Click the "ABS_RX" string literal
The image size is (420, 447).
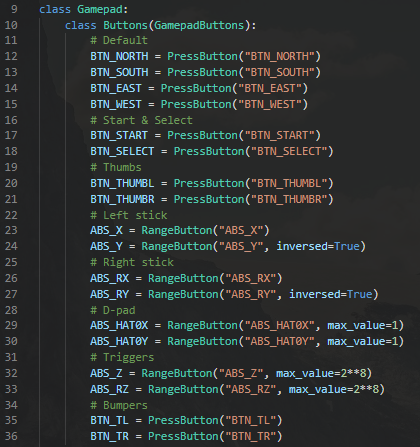coord(251,278)
